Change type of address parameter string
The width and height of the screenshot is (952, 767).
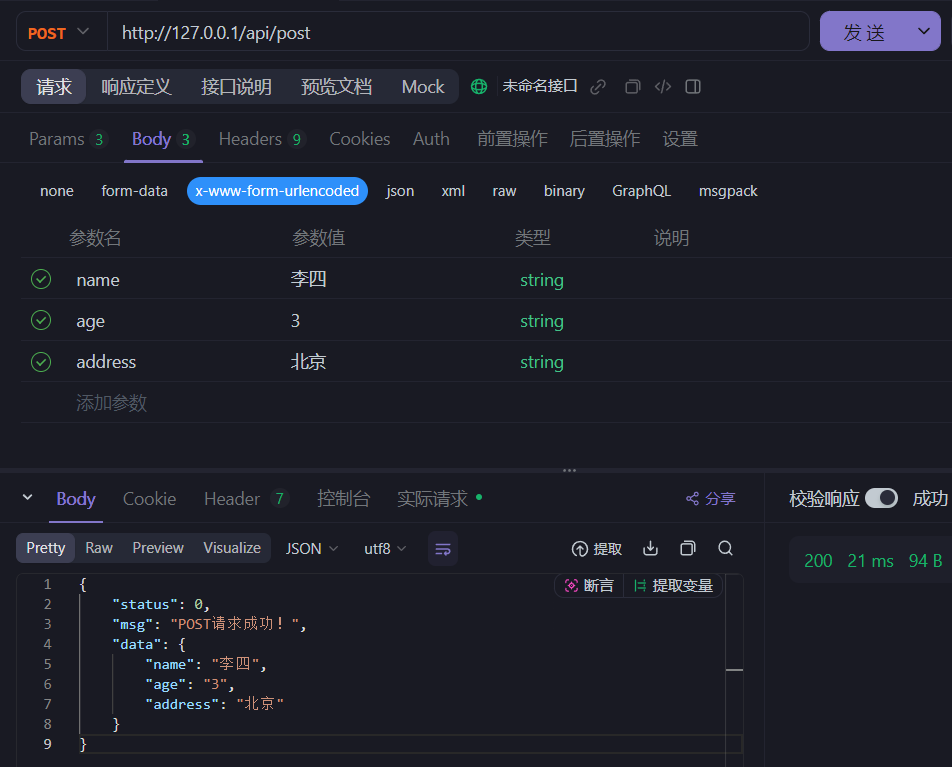tap(542, 362)
